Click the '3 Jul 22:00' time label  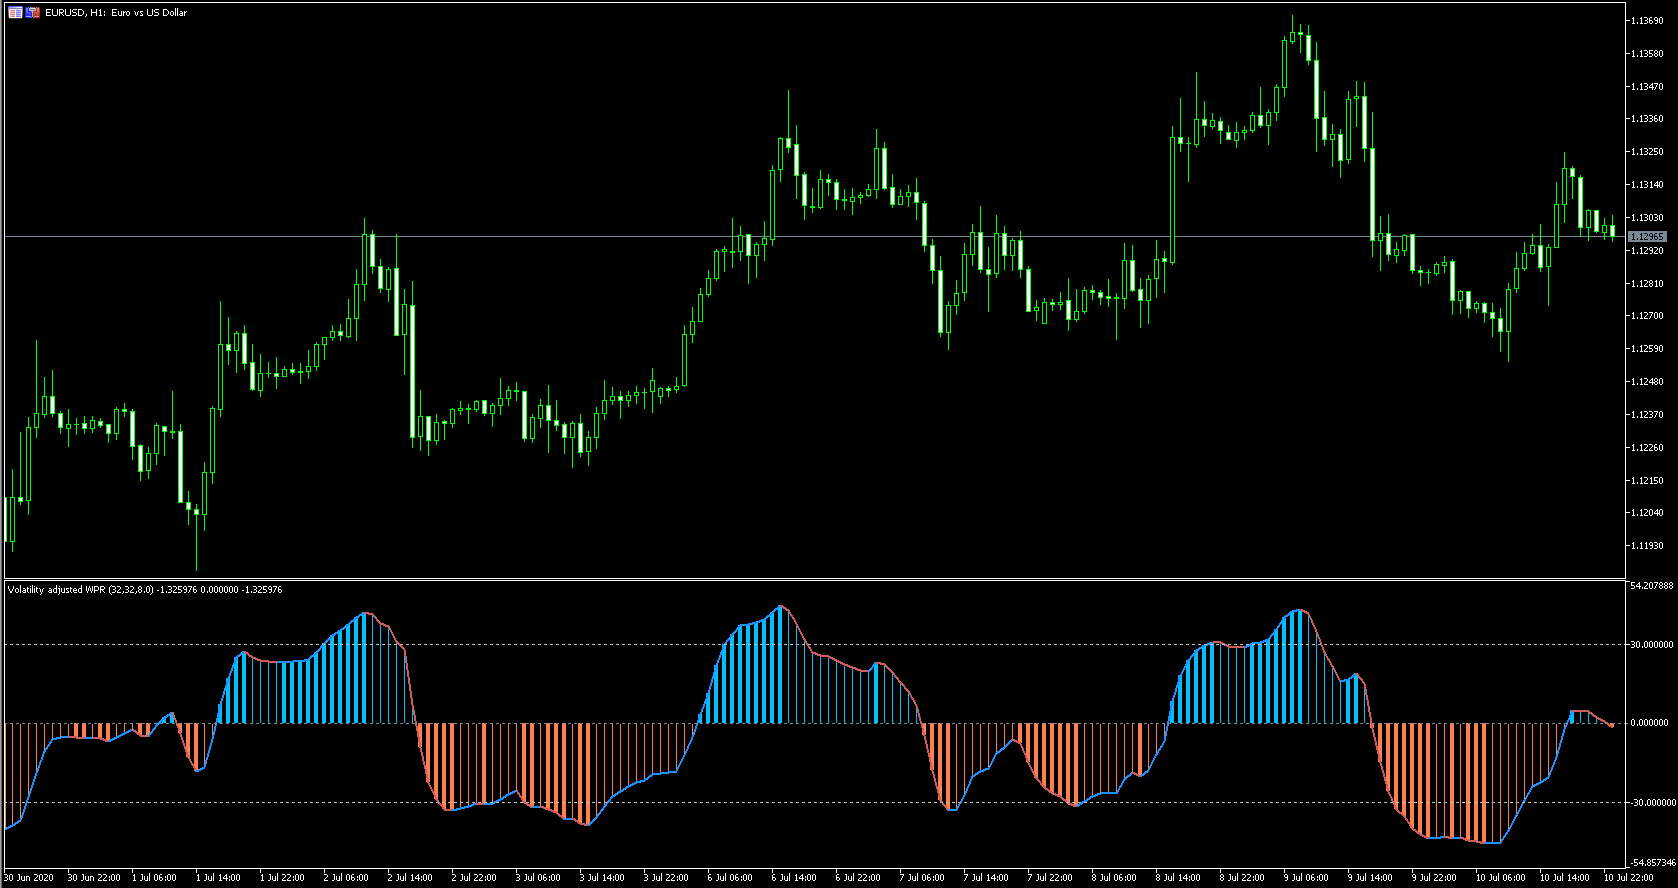[x=666, y=878]
